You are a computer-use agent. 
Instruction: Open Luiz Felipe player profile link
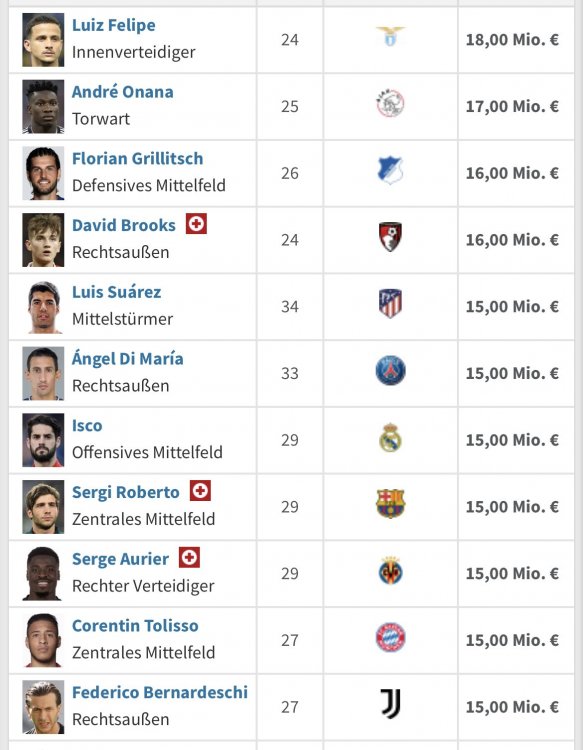tap(114, 25)
